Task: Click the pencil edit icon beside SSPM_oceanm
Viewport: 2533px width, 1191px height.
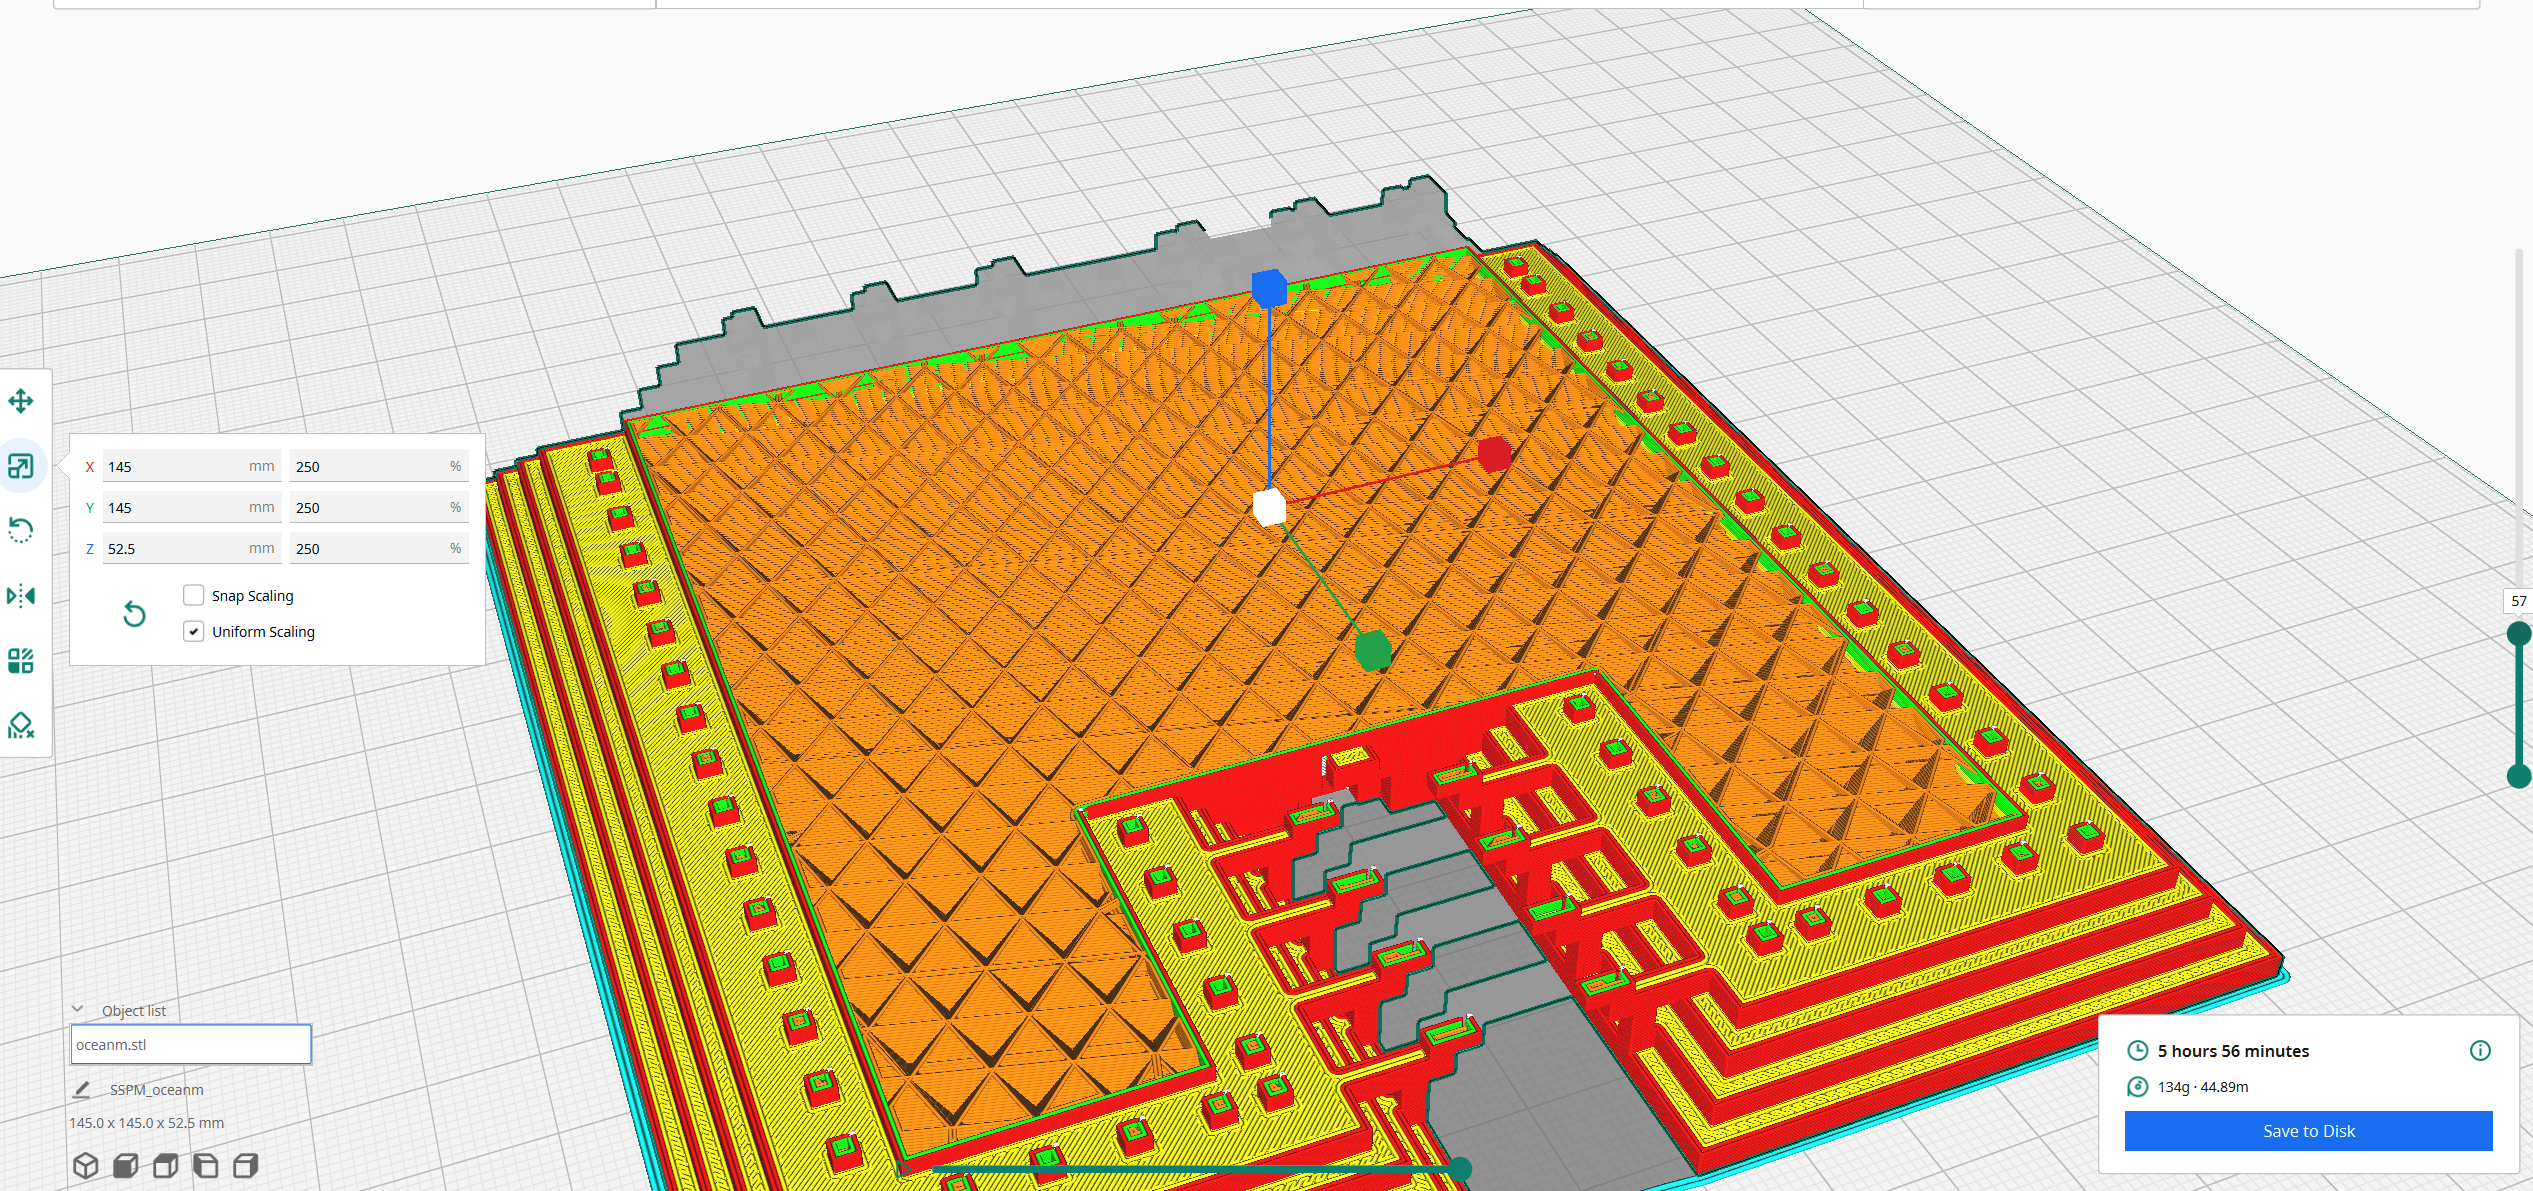Action: [82, 1089]
